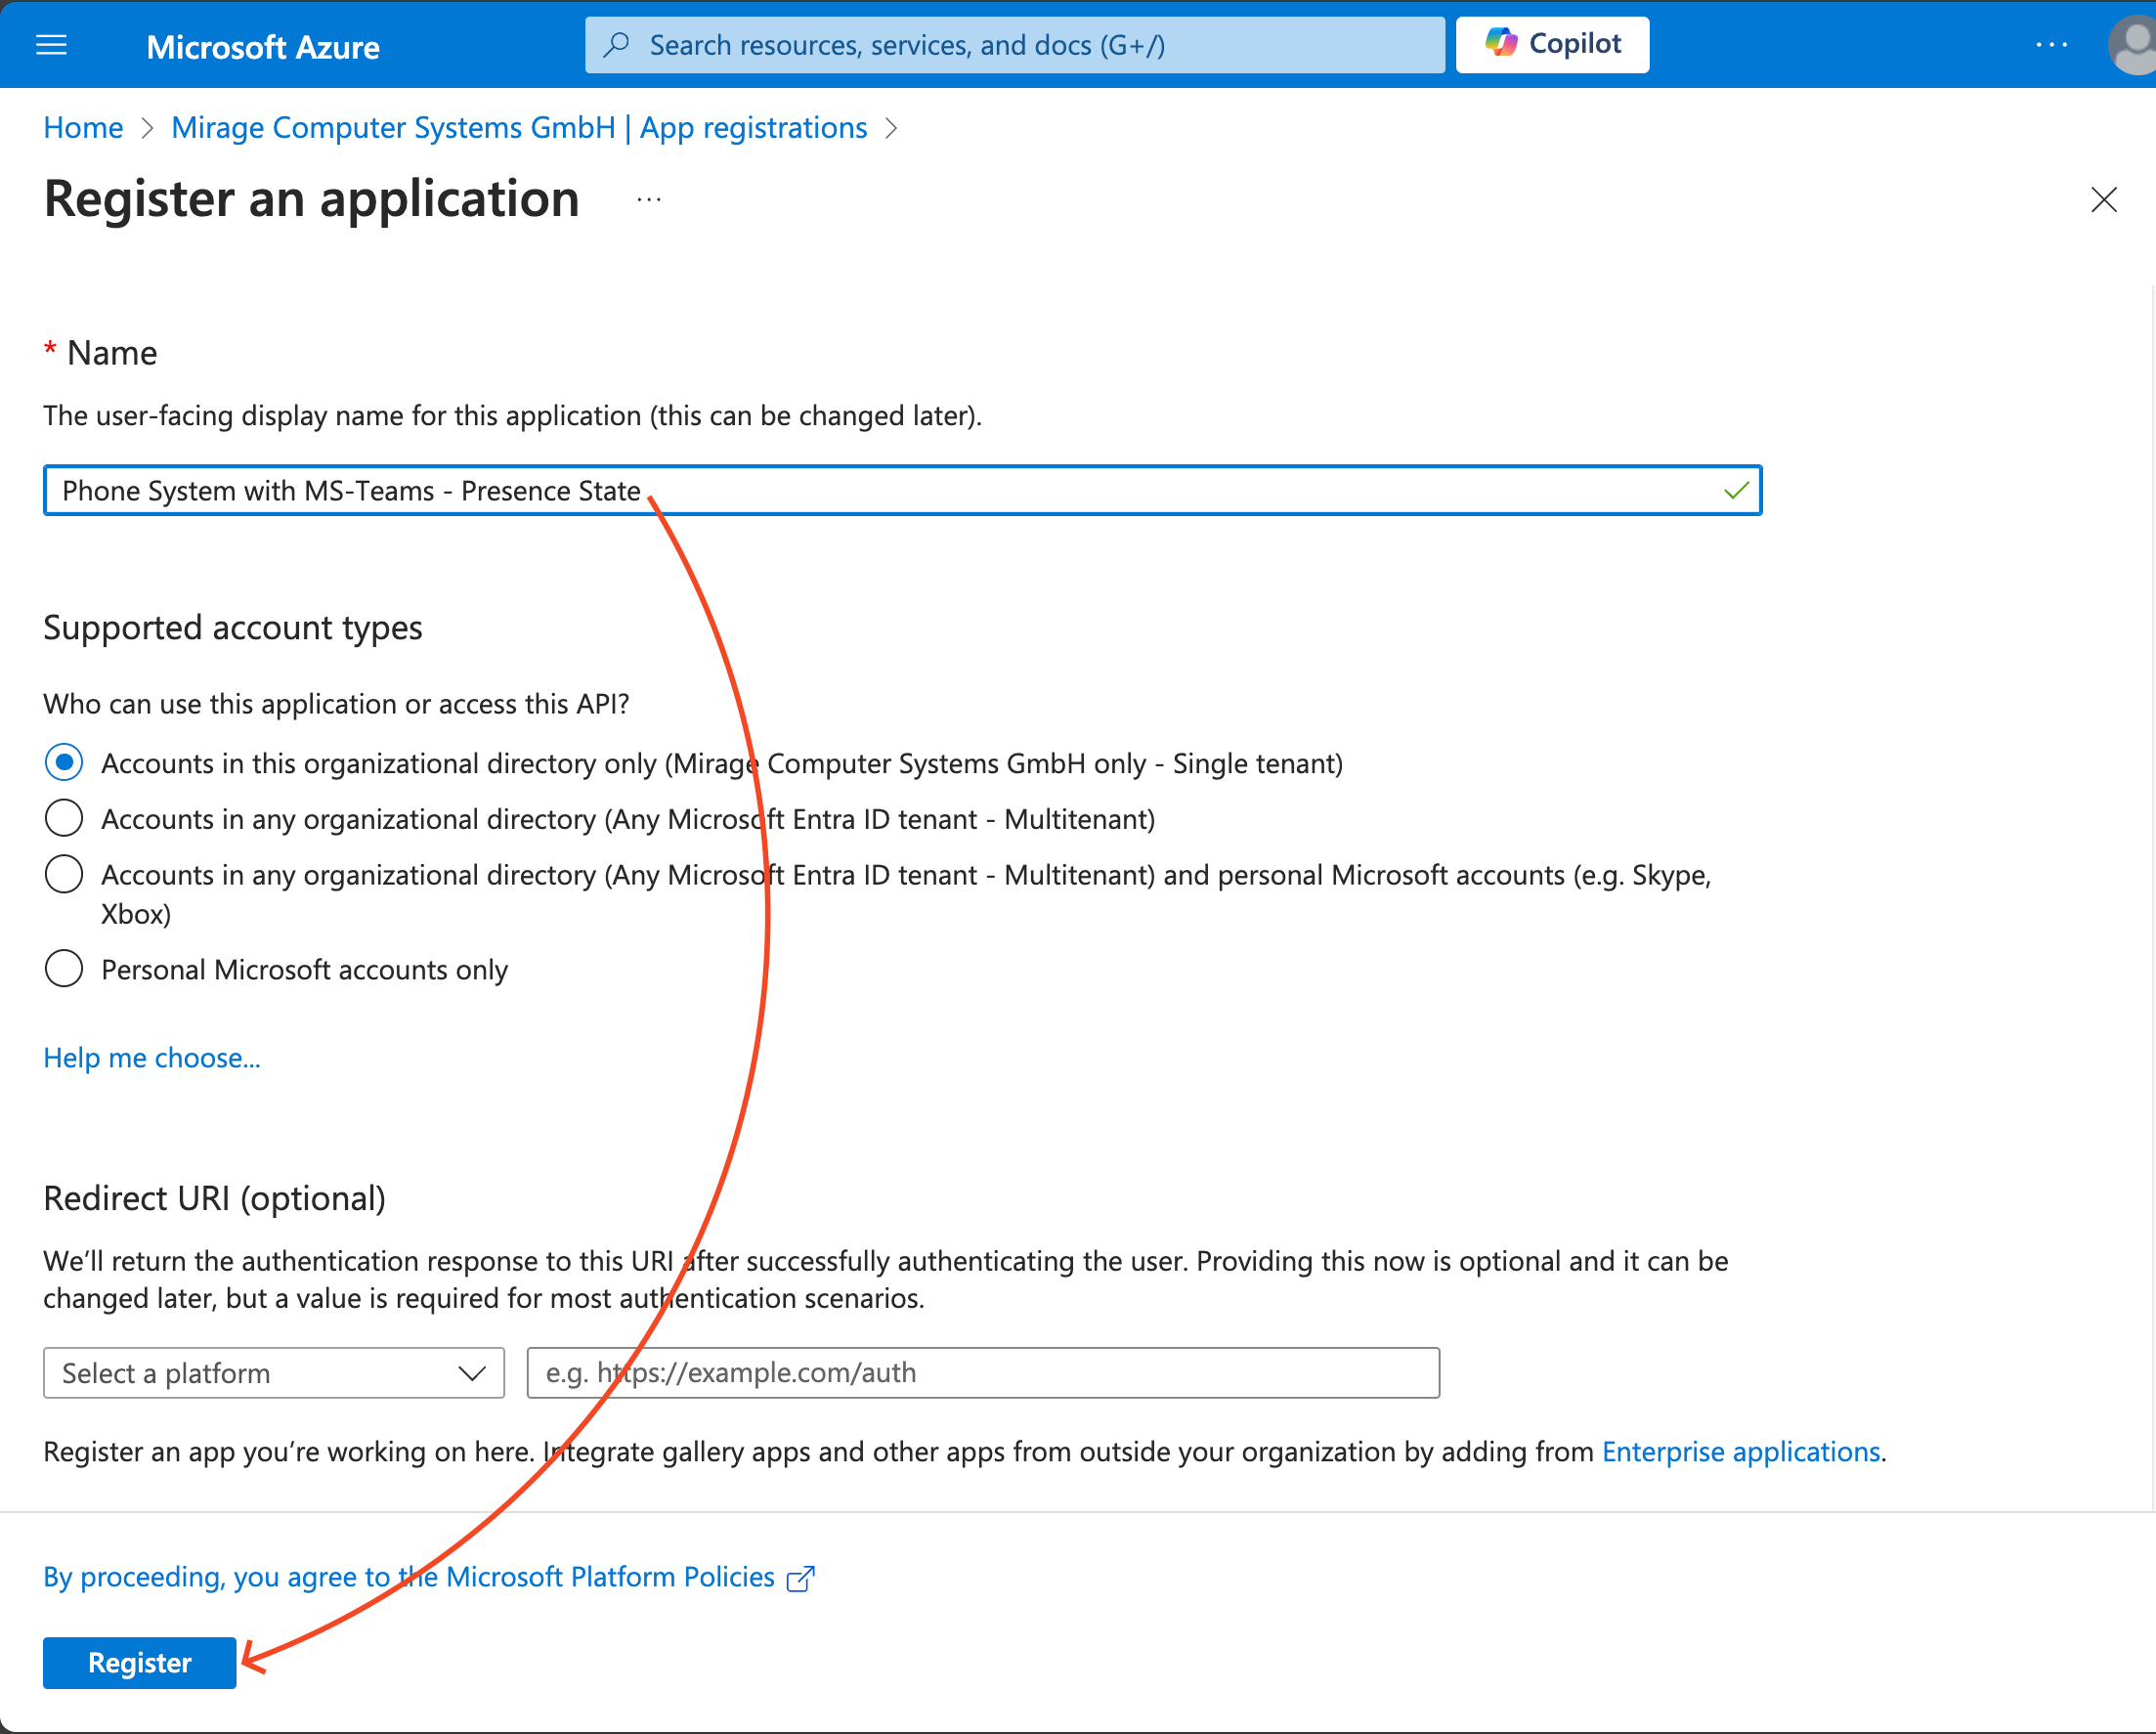Focus the Search resources, services, and docs box
The image size is (2156, 1734).
(1014, 45)
